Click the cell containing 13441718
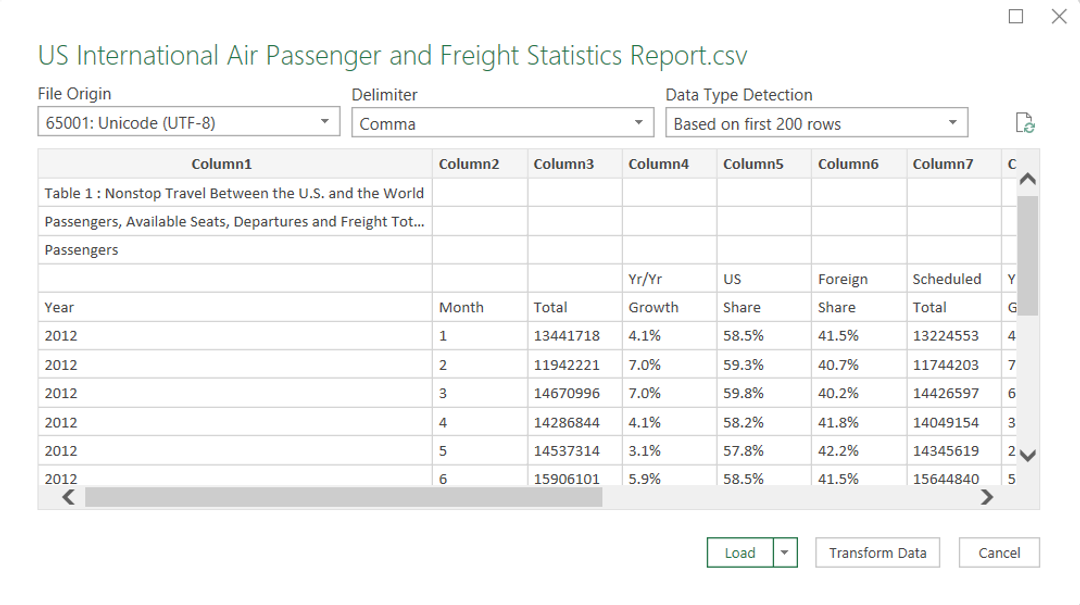This screenshot has height=605, width=1080. (x=567, y=336)
